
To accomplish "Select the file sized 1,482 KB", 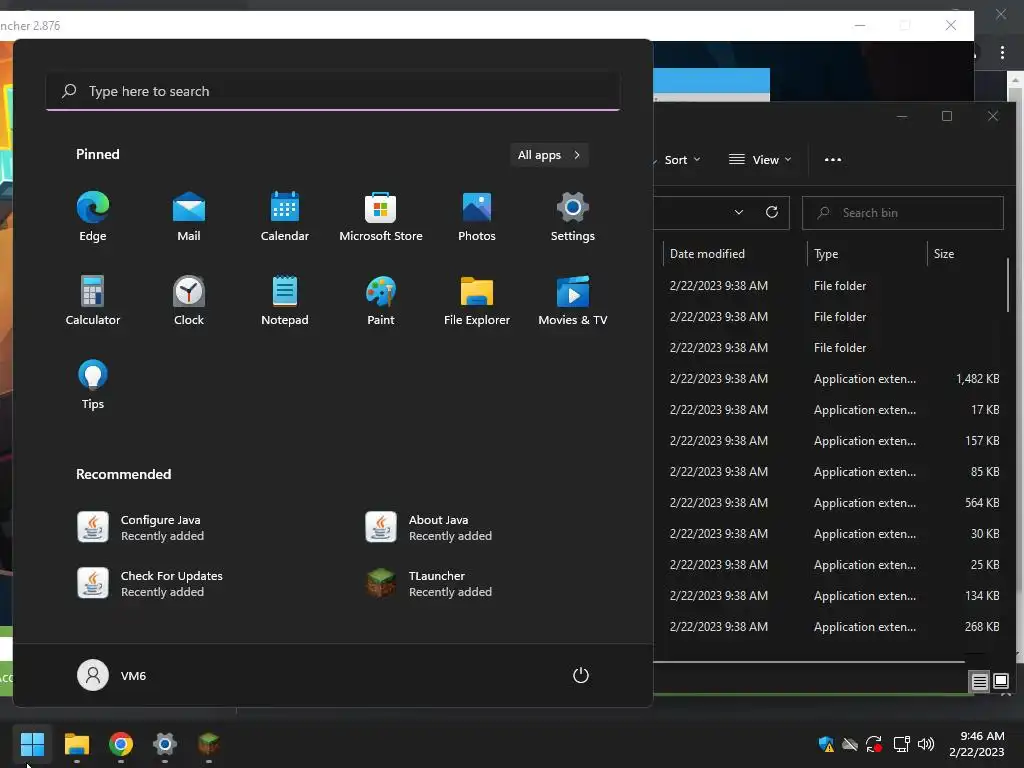I will [829, 379].
